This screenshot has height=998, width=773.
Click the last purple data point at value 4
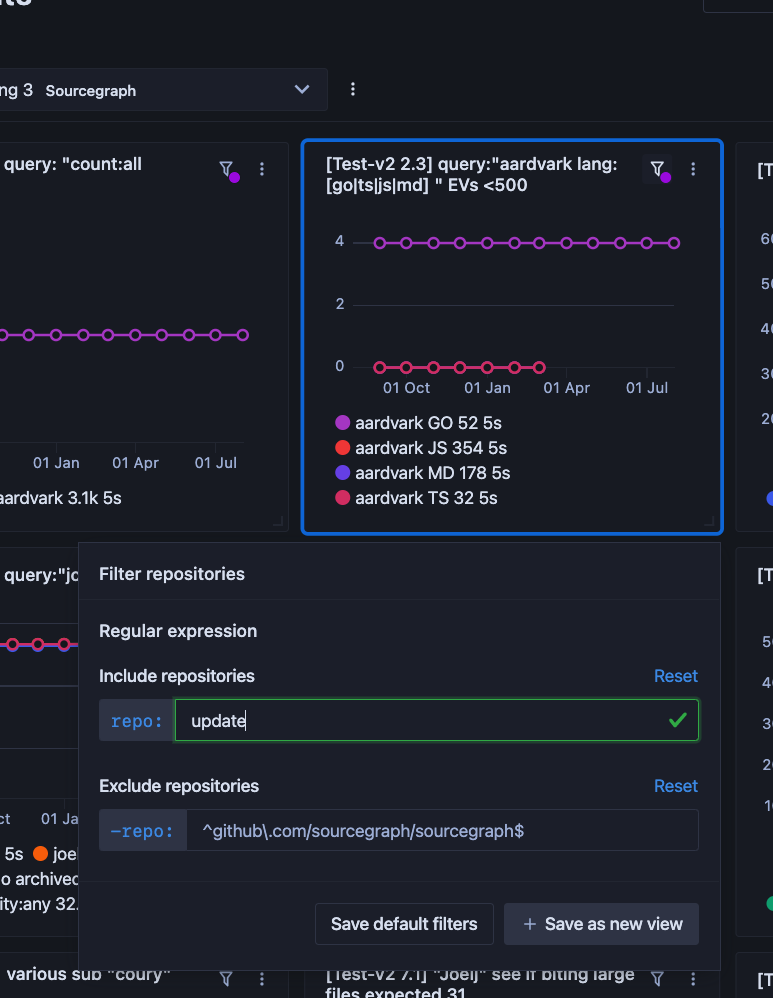tap(674, 243)
